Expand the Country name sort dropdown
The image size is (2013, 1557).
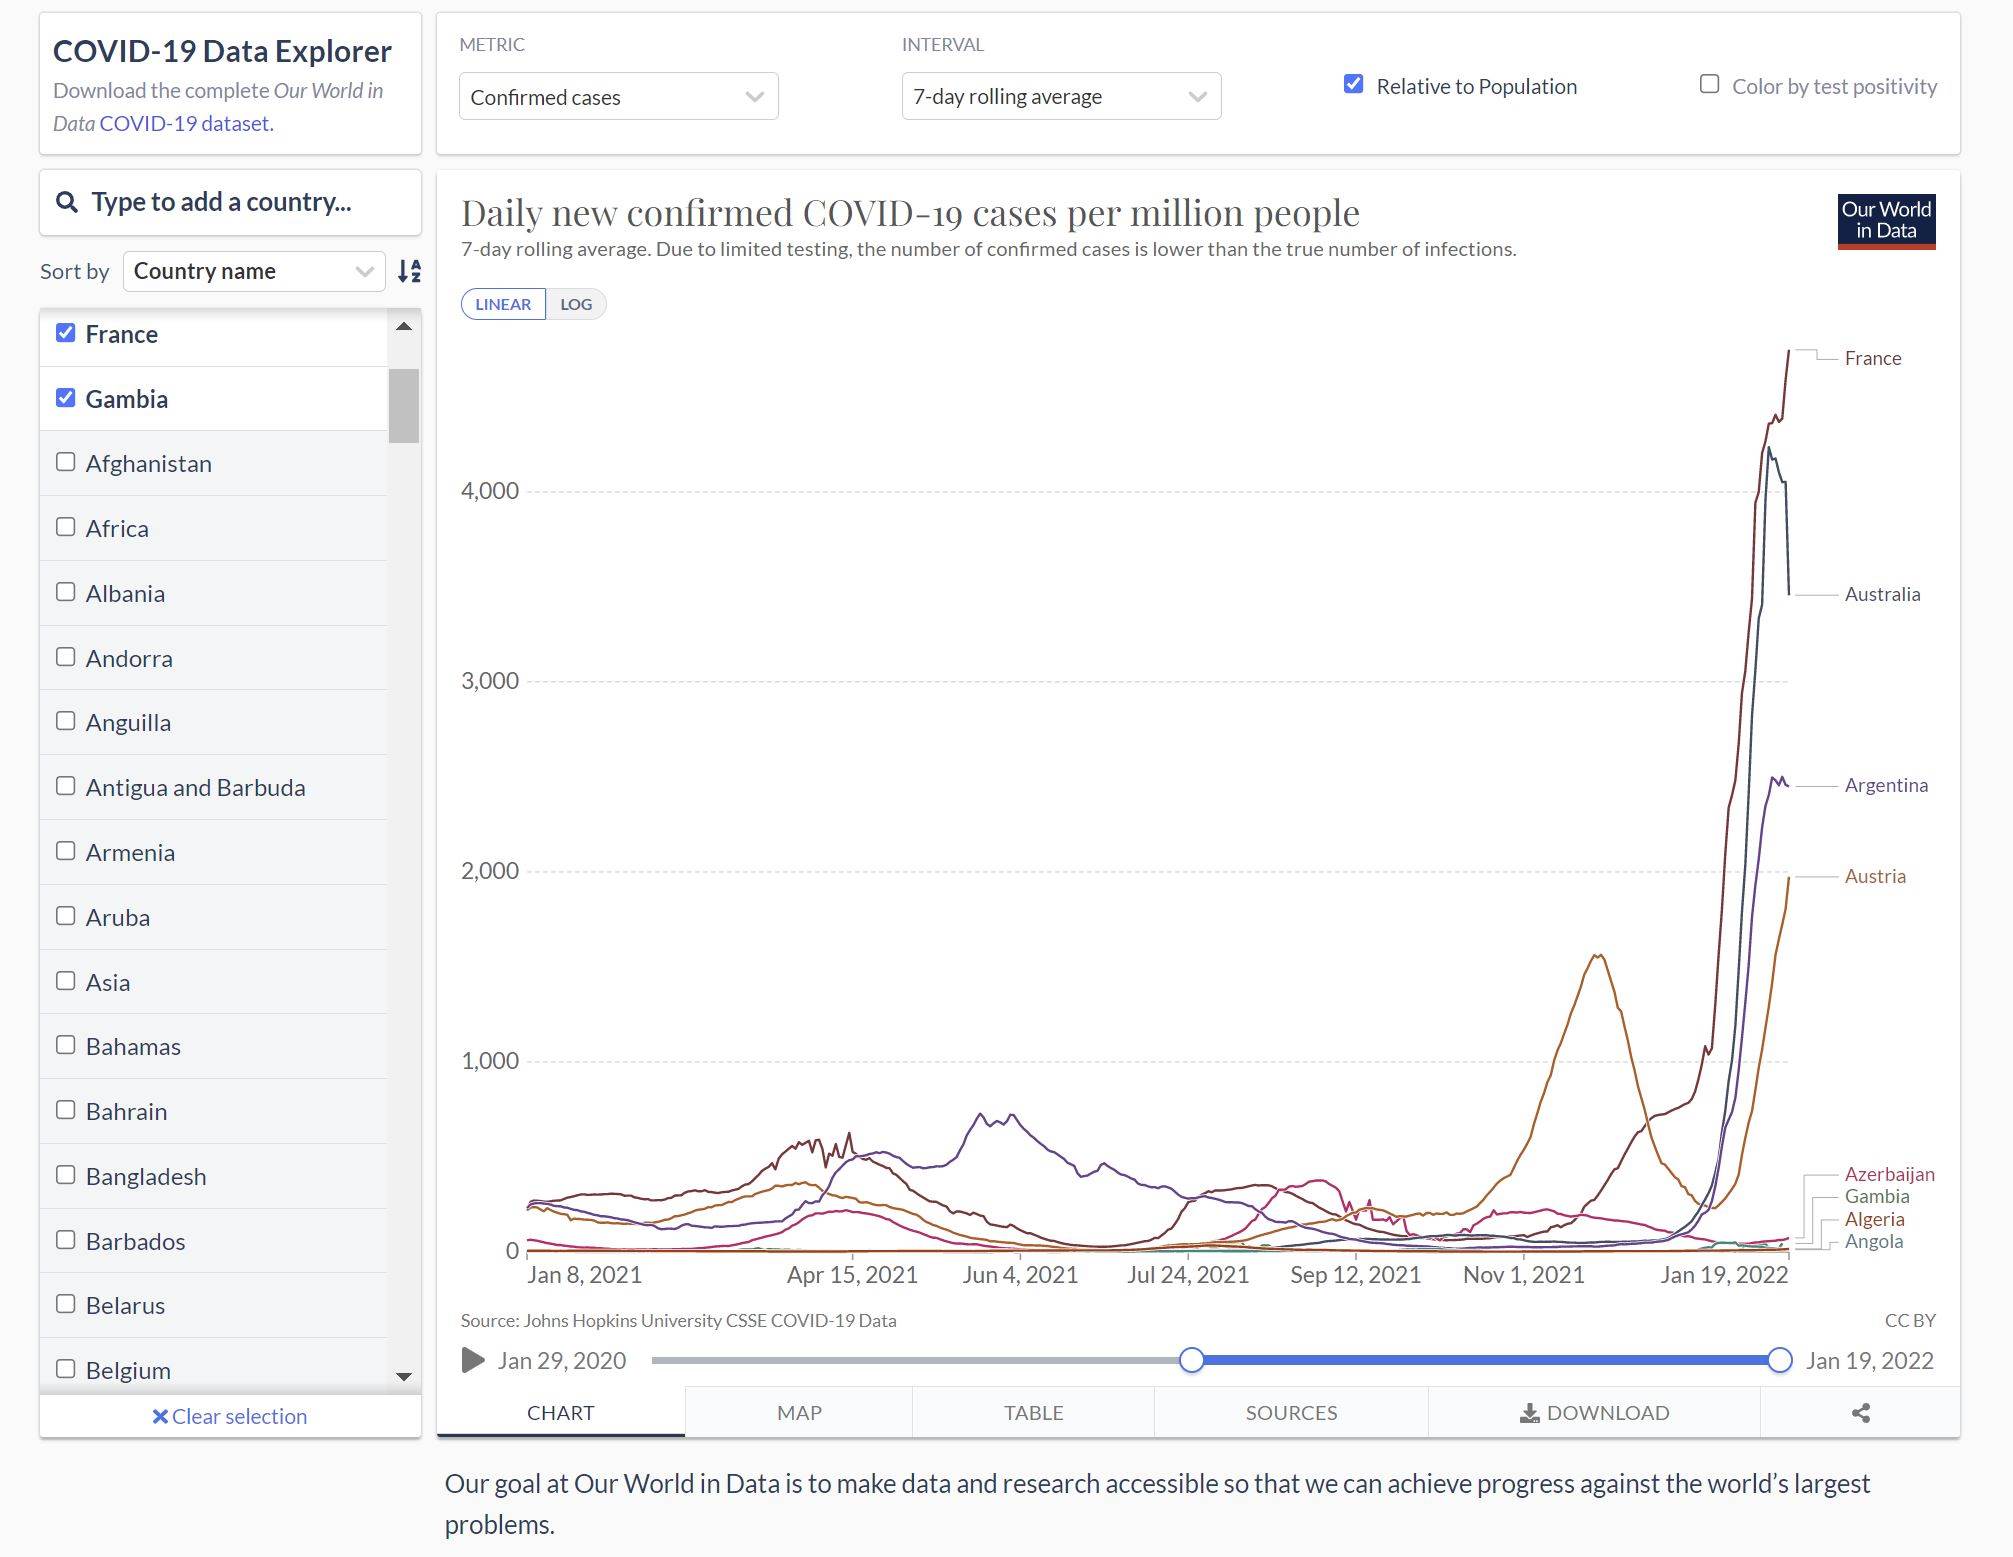(x=253, y=271)
